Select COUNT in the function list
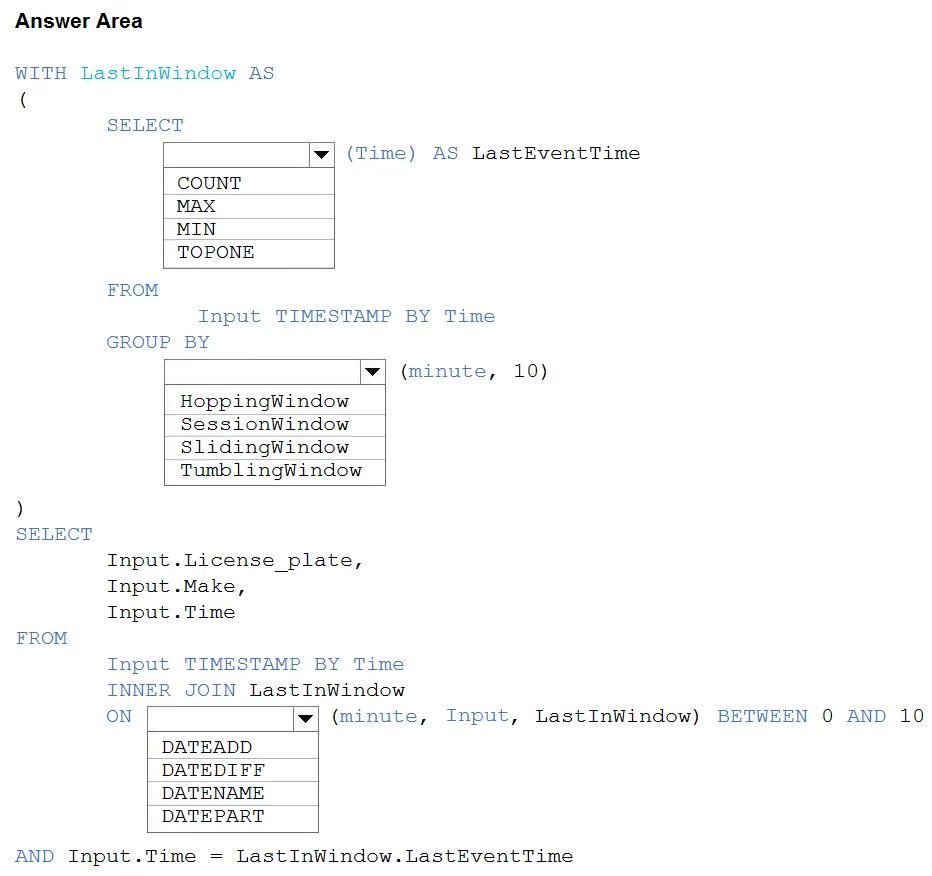Screen dimensions: 932x876 (x=249, y=183)
